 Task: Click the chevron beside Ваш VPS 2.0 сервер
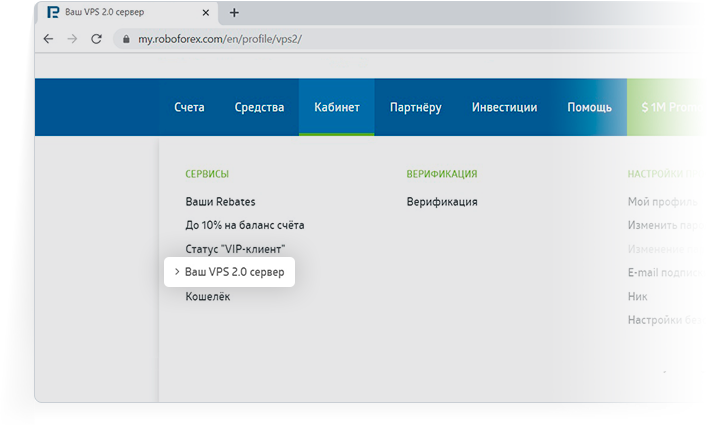[177, 271]
